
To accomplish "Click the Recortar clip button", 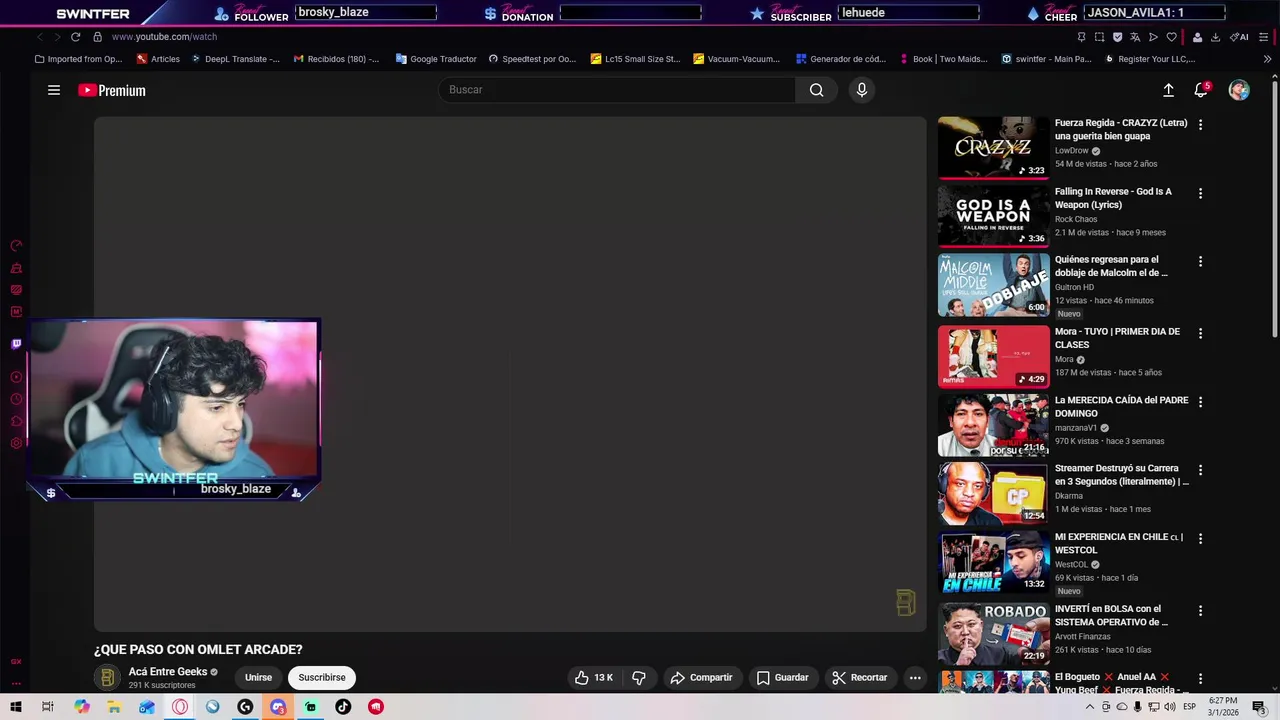I will click(860, 677).
